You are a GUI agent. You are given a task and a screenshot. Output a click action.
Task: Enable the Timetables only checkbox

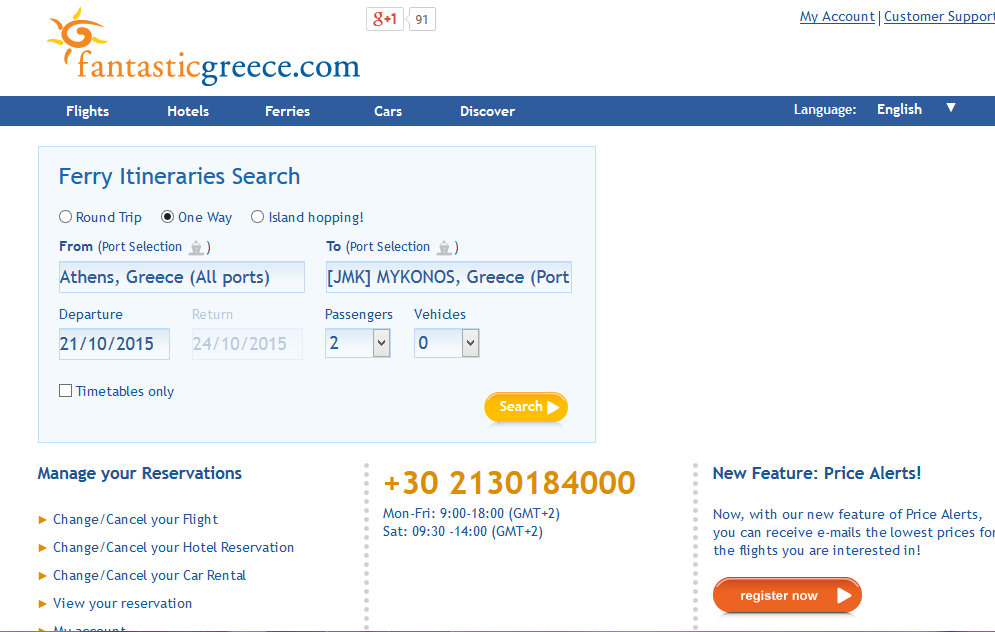click(65, 391)
